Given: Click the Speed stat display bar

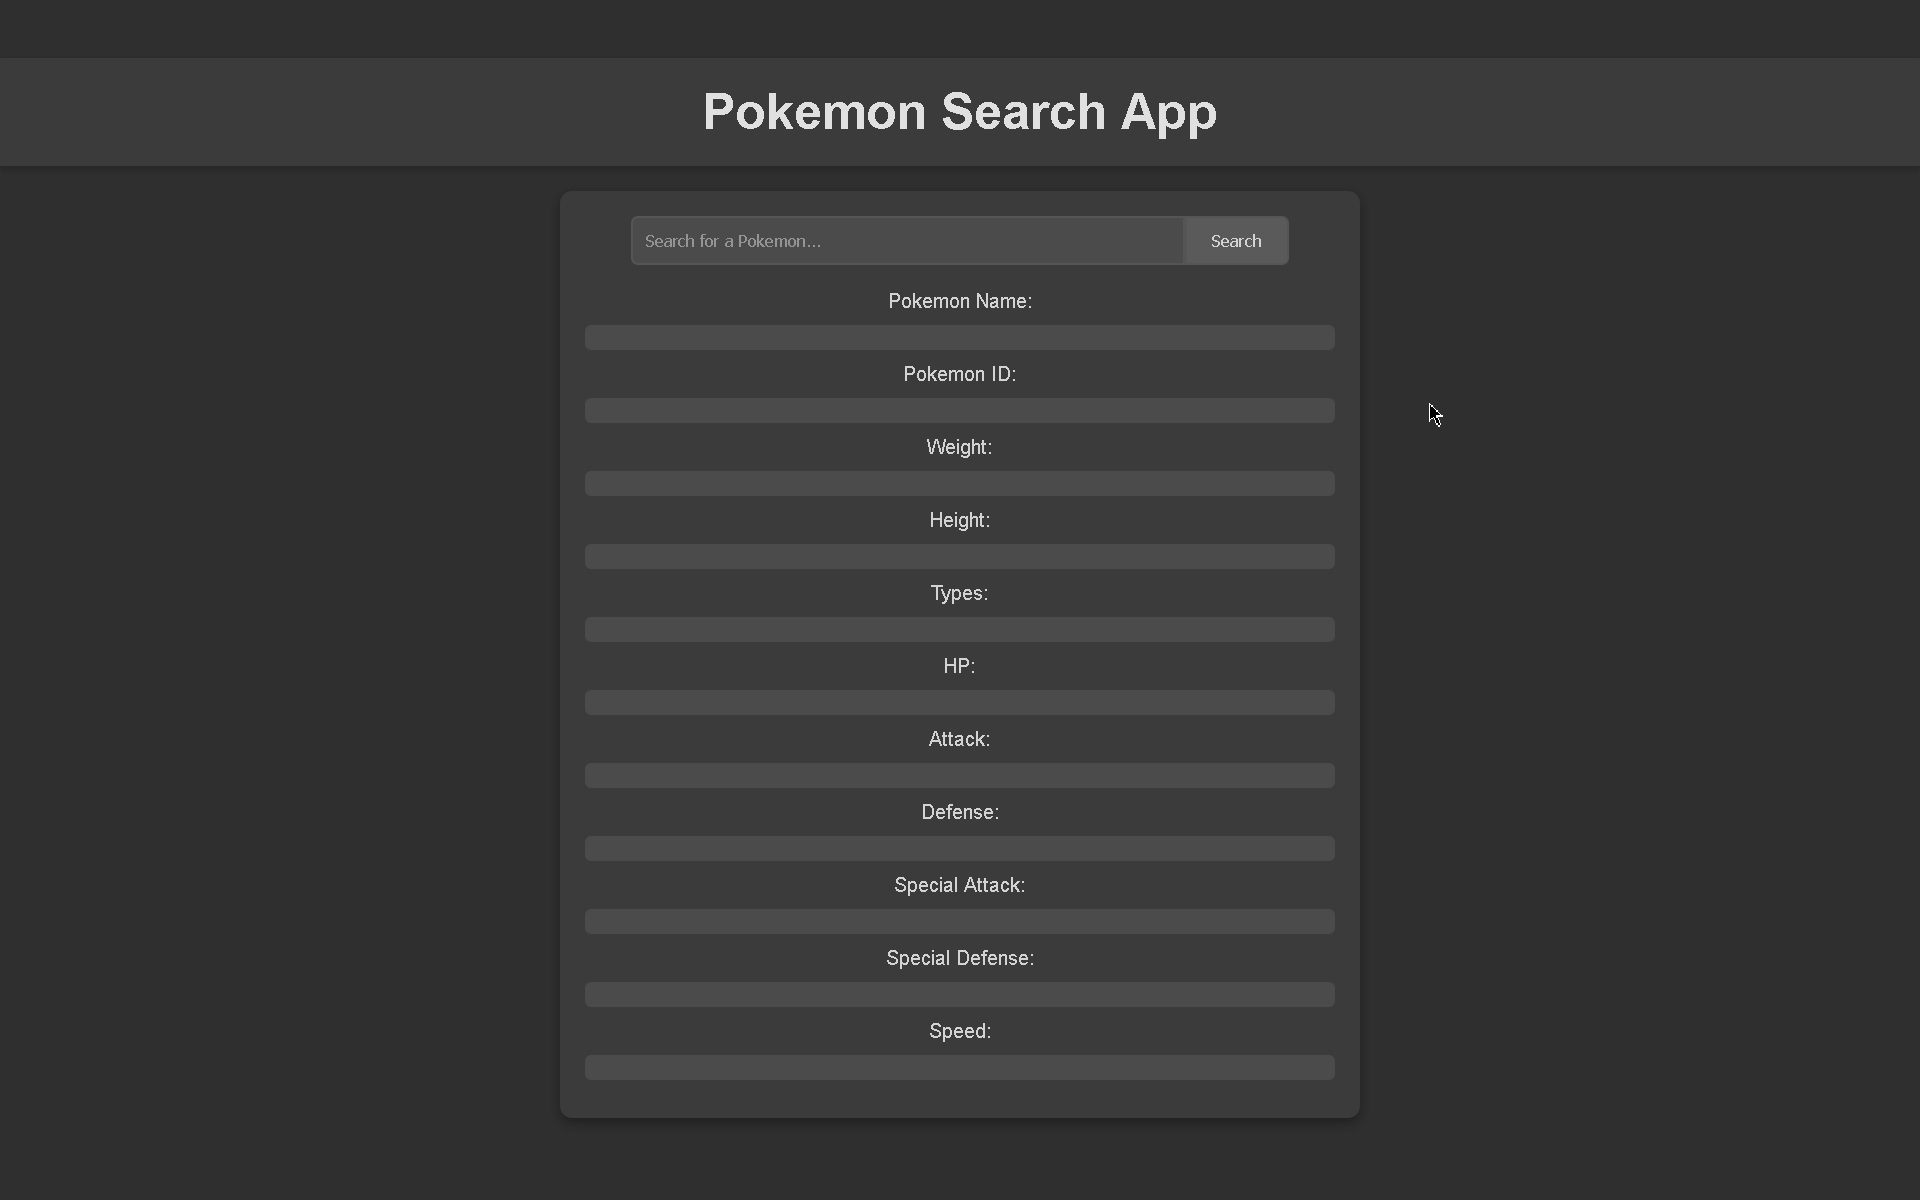Looking at the screenshot, I should pyautogui.click(x=959, y=1067).
